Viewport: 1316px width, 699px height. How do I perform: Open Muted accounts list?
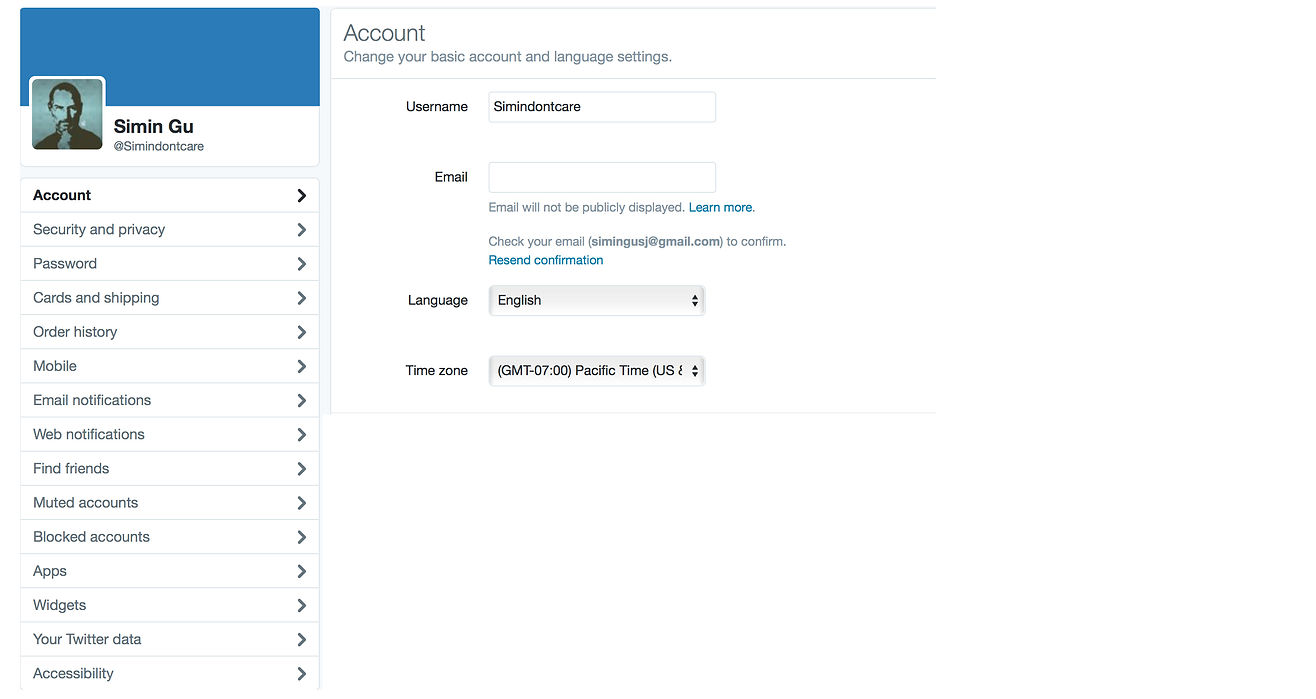170,502
